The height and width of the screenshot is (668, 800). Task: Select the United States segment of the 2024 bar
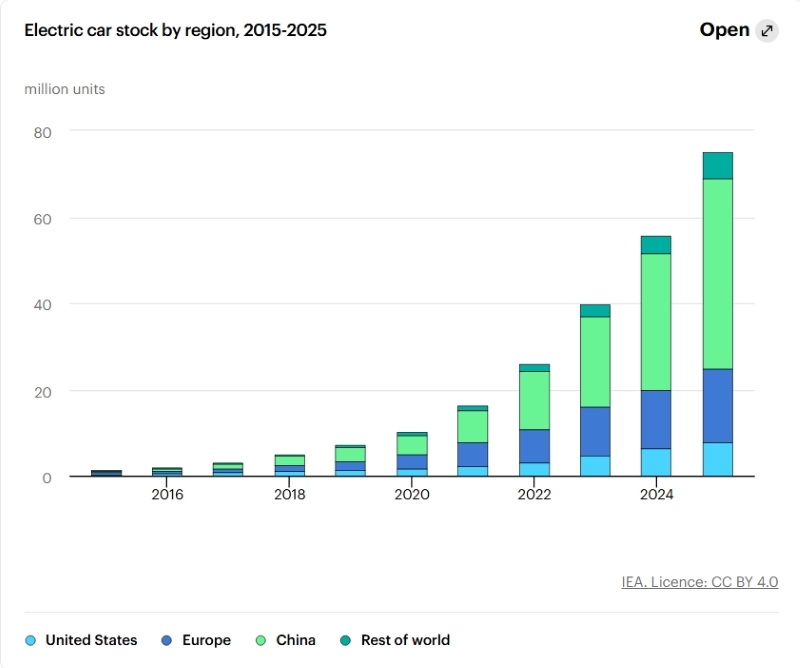[656, 462]
